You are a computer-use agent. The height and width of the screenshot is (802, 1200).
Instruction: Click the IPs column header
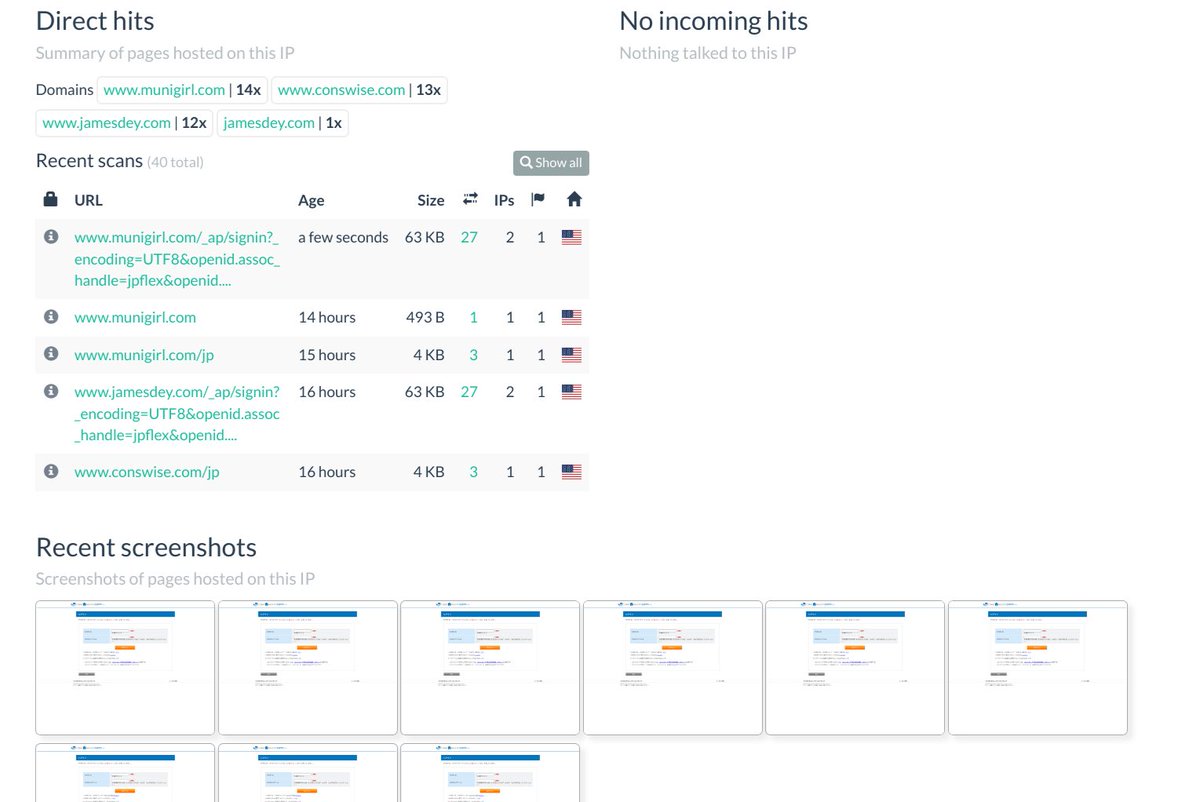click(504, 200)
